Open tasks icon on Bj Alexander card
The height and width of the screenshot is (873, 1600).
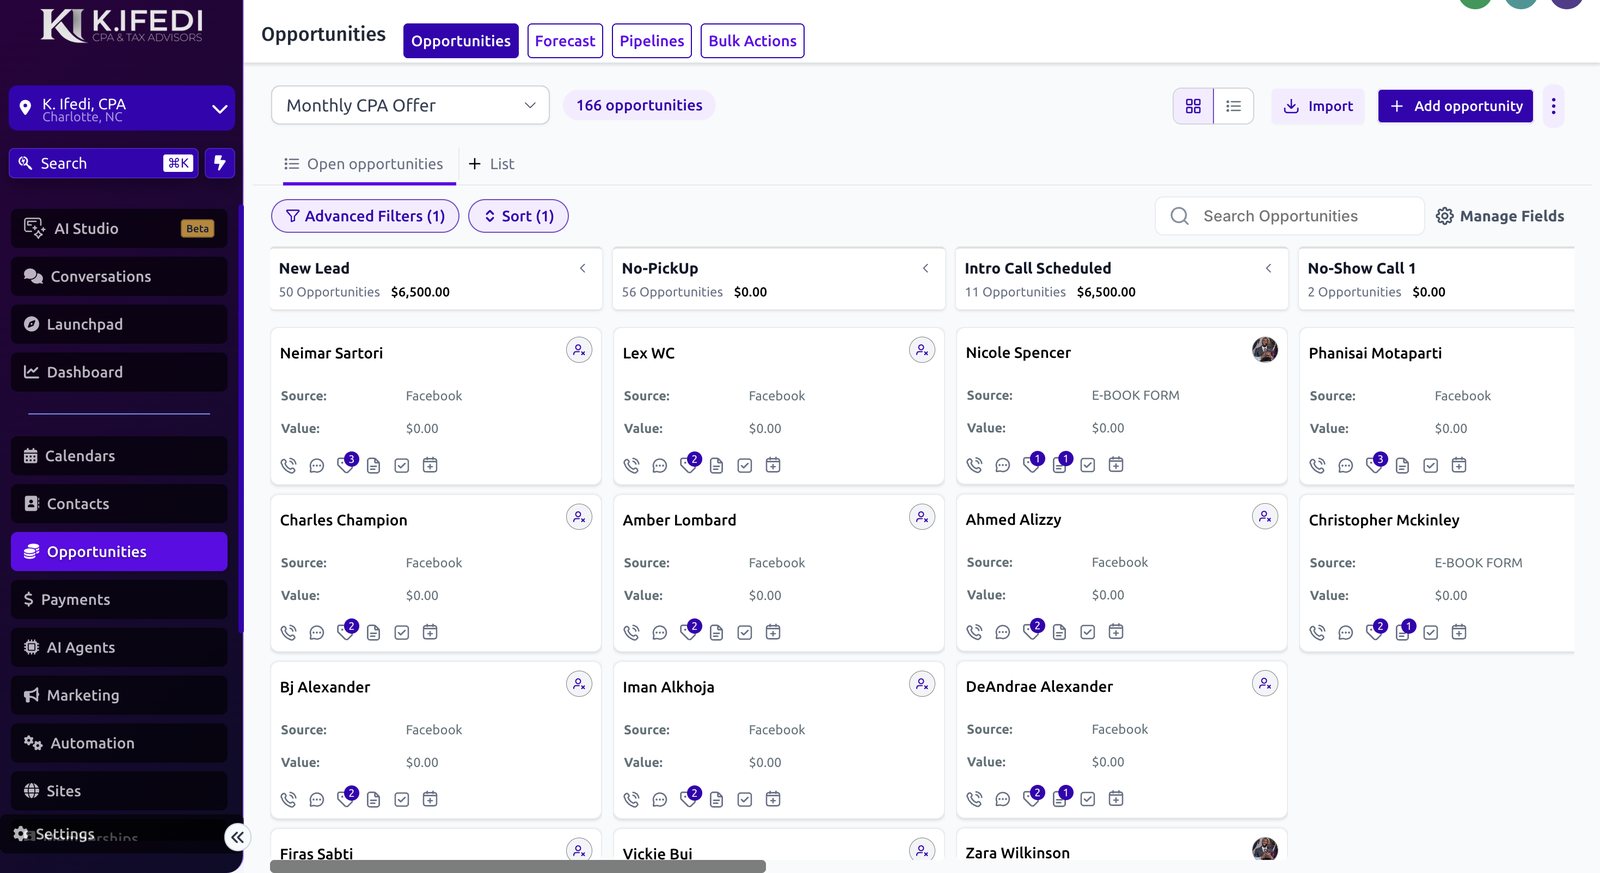(x=402, y=799)
